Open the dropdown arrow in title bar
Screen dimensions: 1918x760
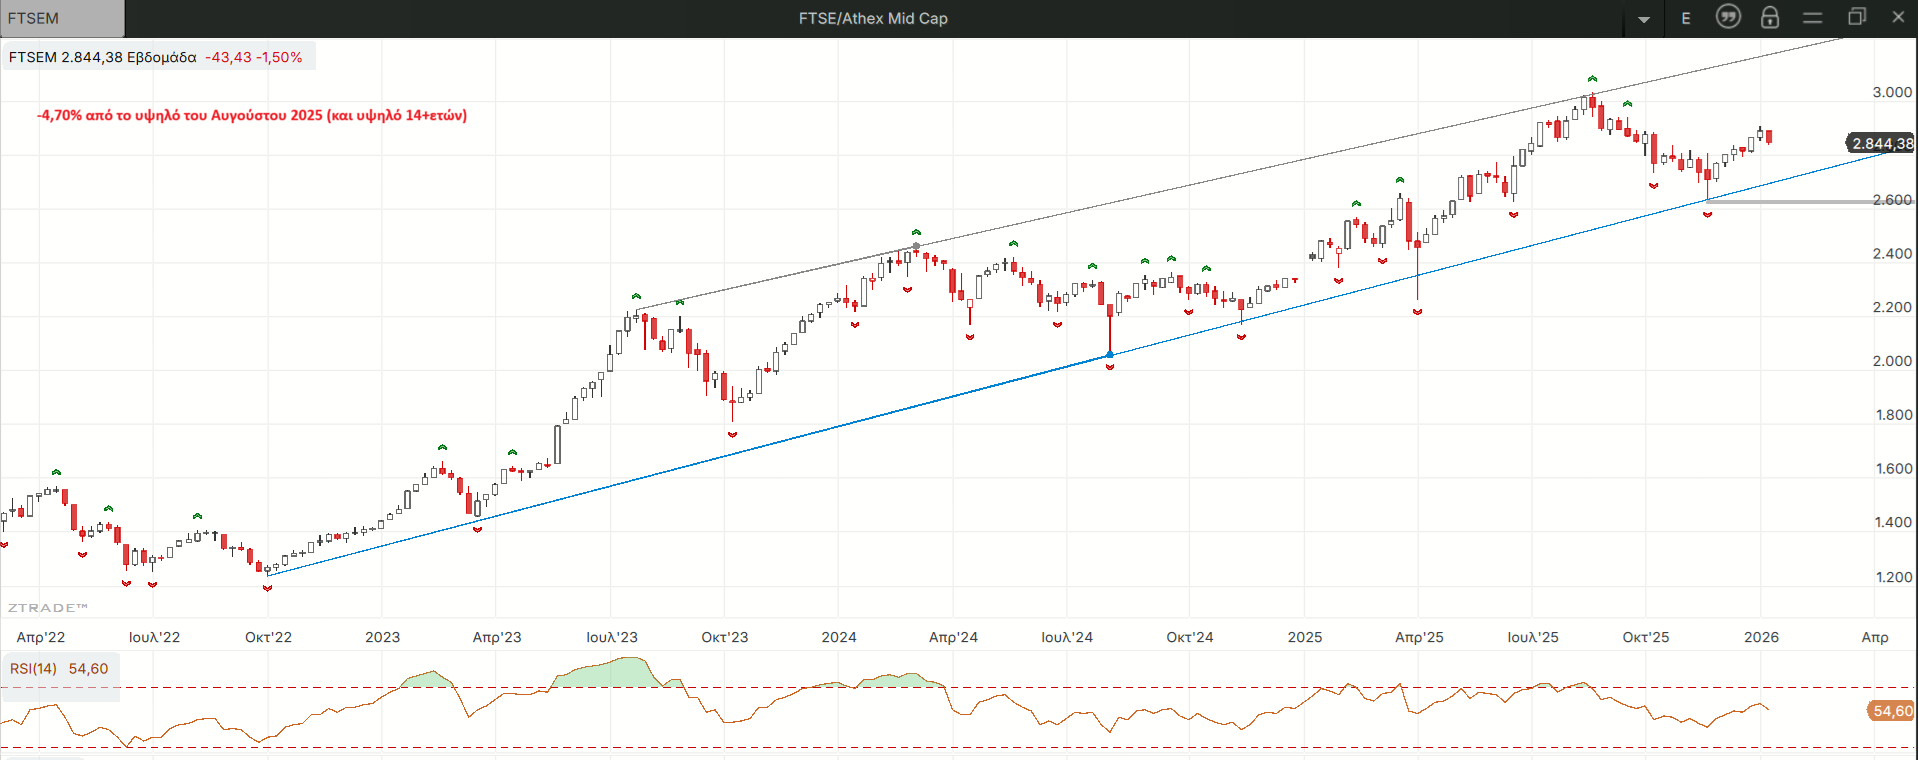click(x=1644, y=19)
